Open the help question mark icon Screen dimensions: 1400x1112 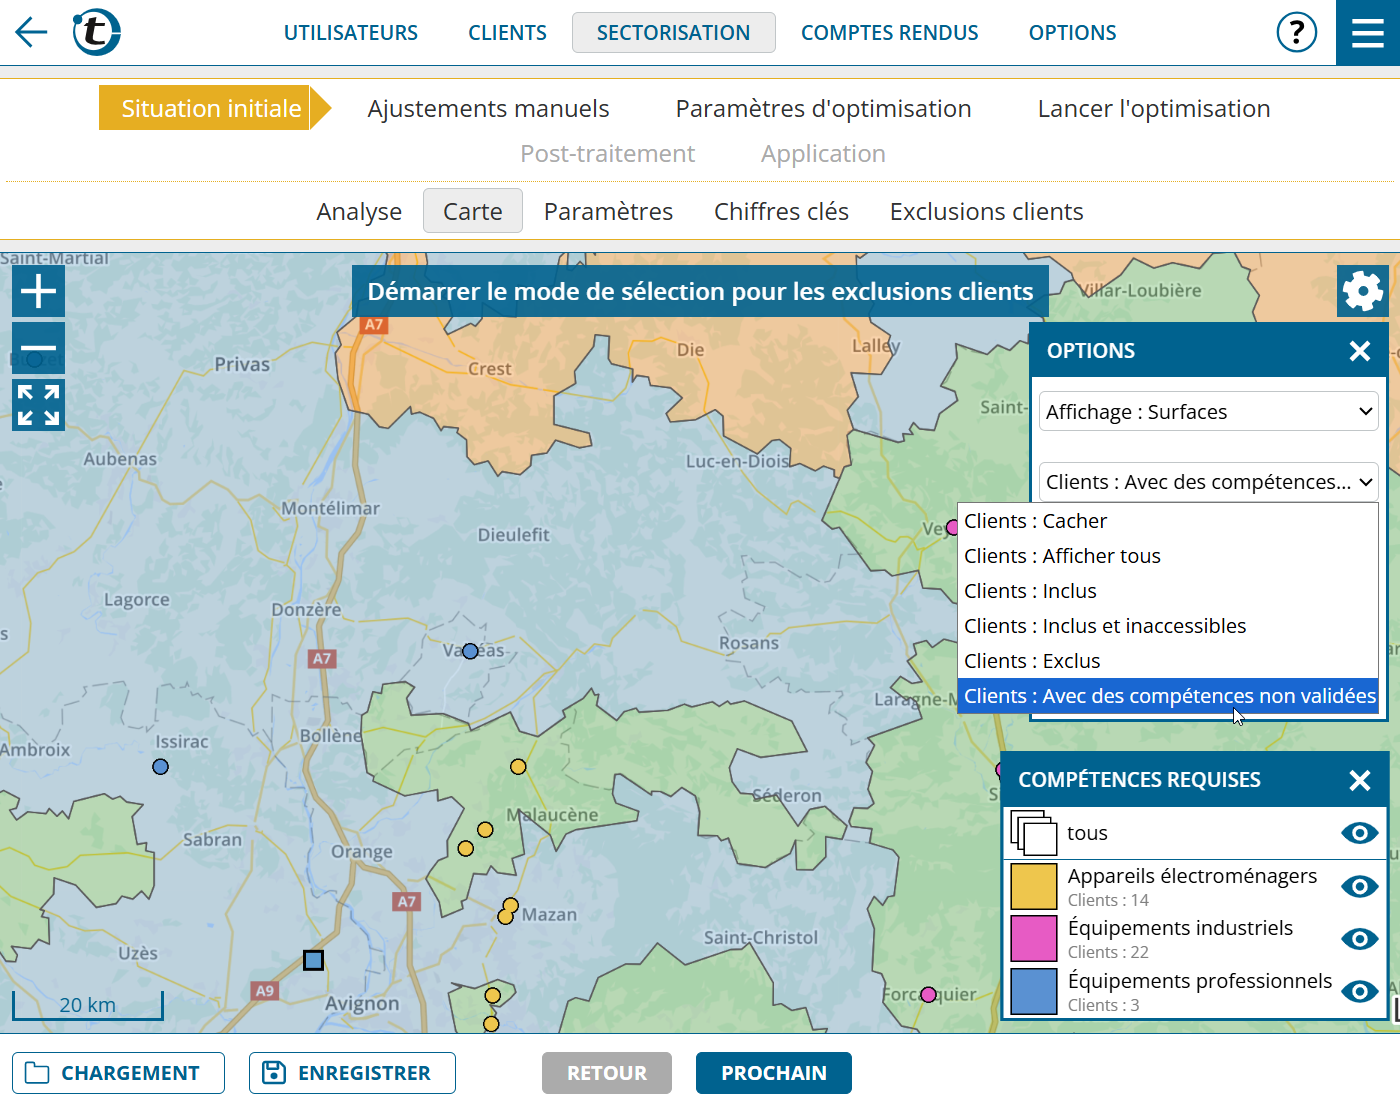(1296, 33)
